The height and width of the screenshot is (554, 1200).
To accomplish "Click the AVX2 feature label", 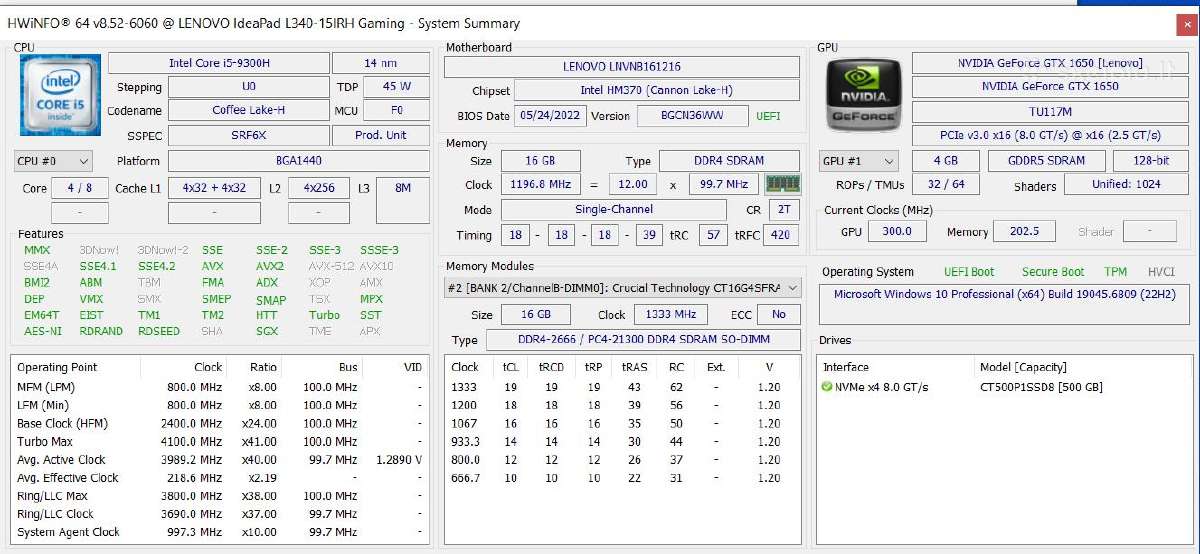I will 270,267.
